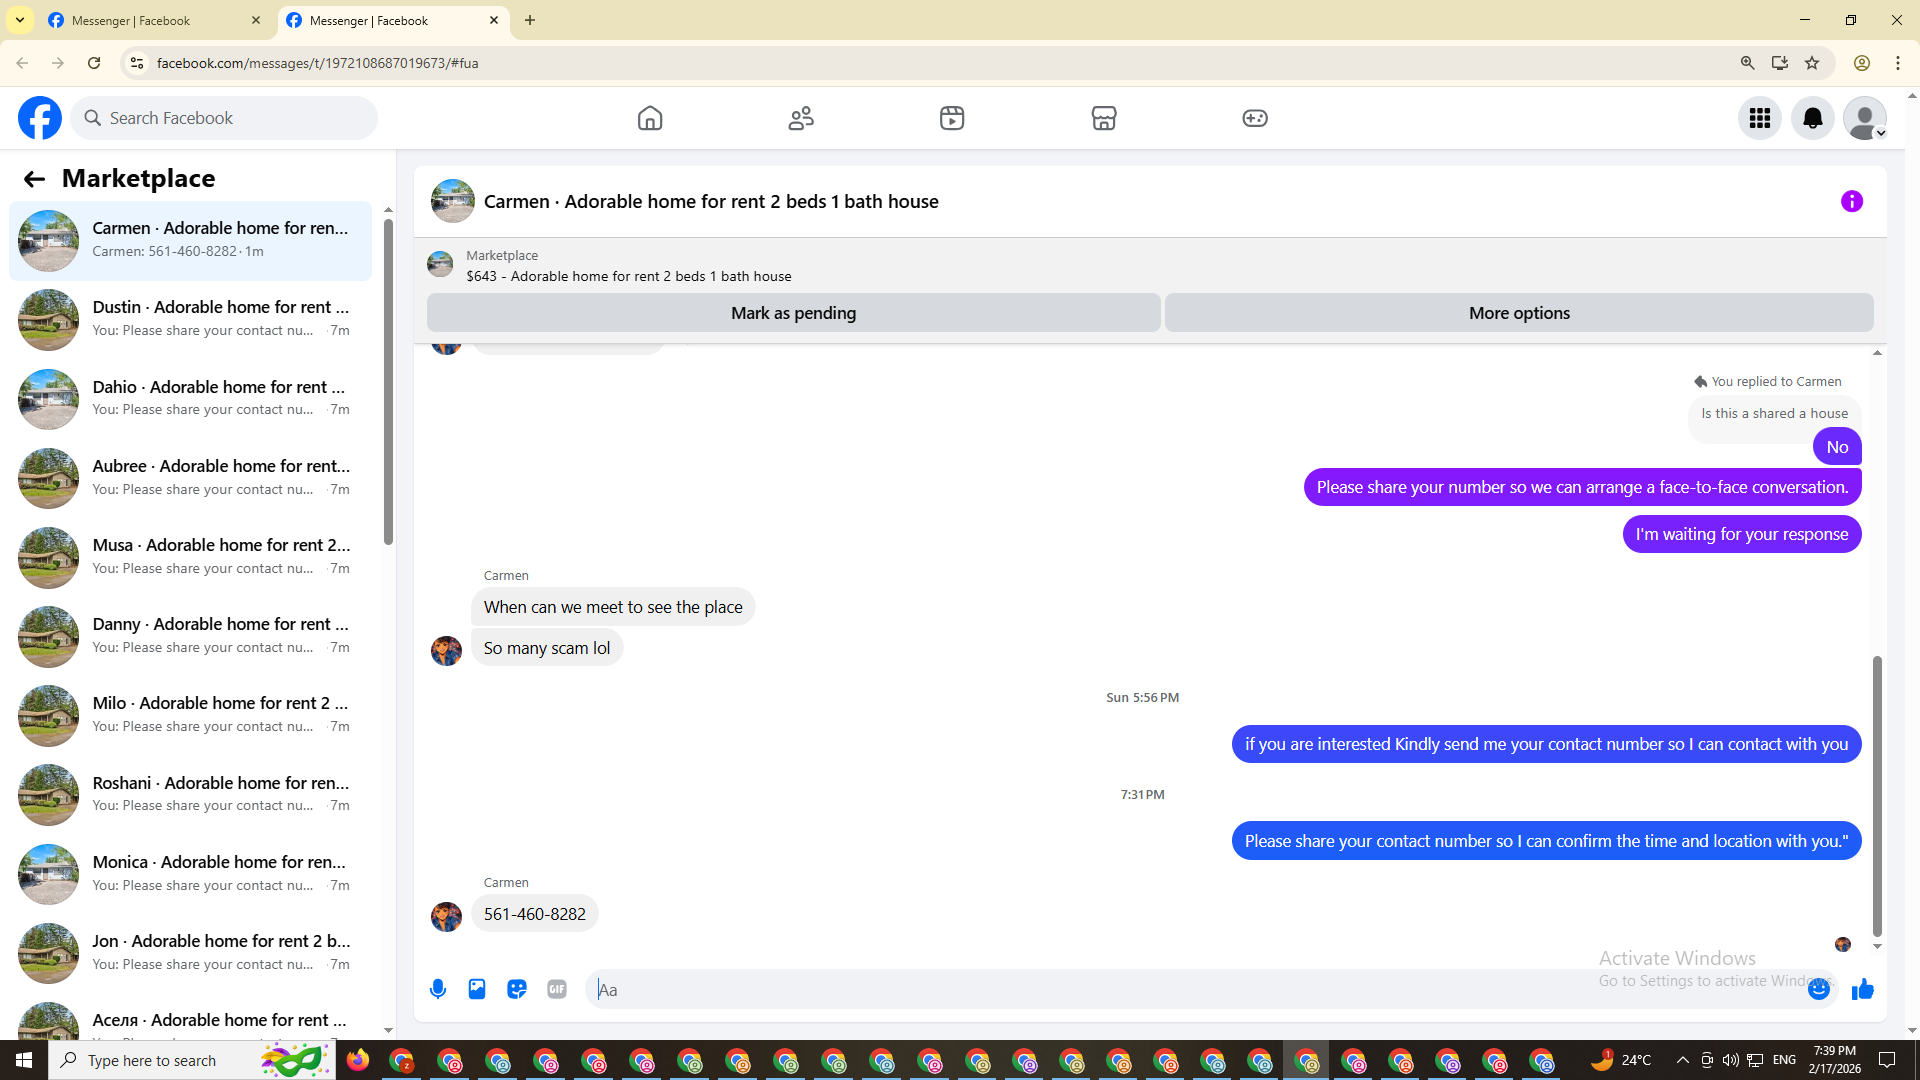Open the sticker picker icon

pos(517,989)
